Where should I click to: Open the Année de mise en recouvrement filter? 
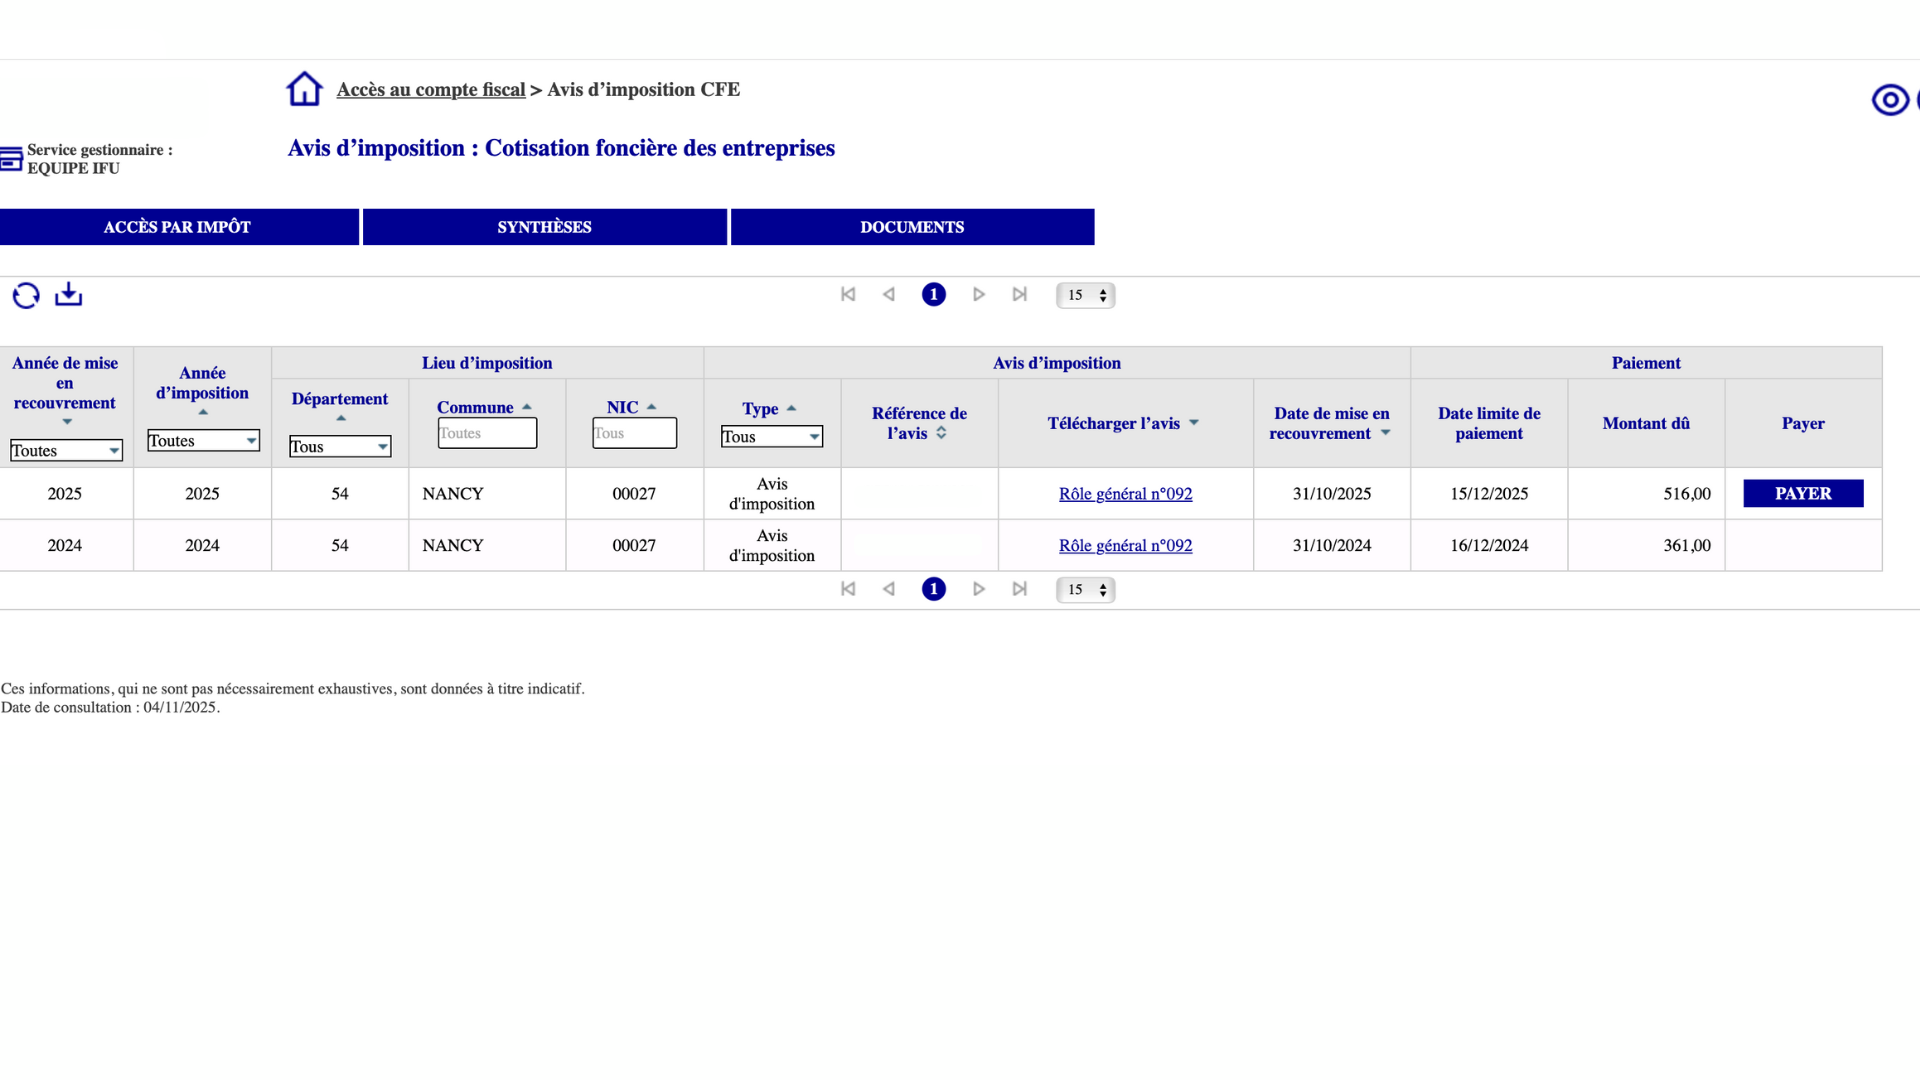(66, 451)
